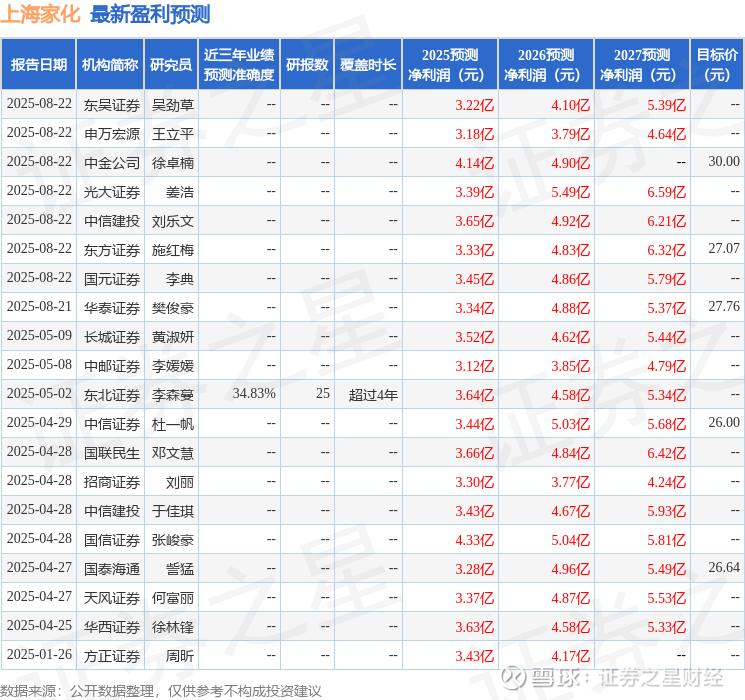Click the 目标价(元) column header
This screenshot has width=745, height=700.
(716, 65)
